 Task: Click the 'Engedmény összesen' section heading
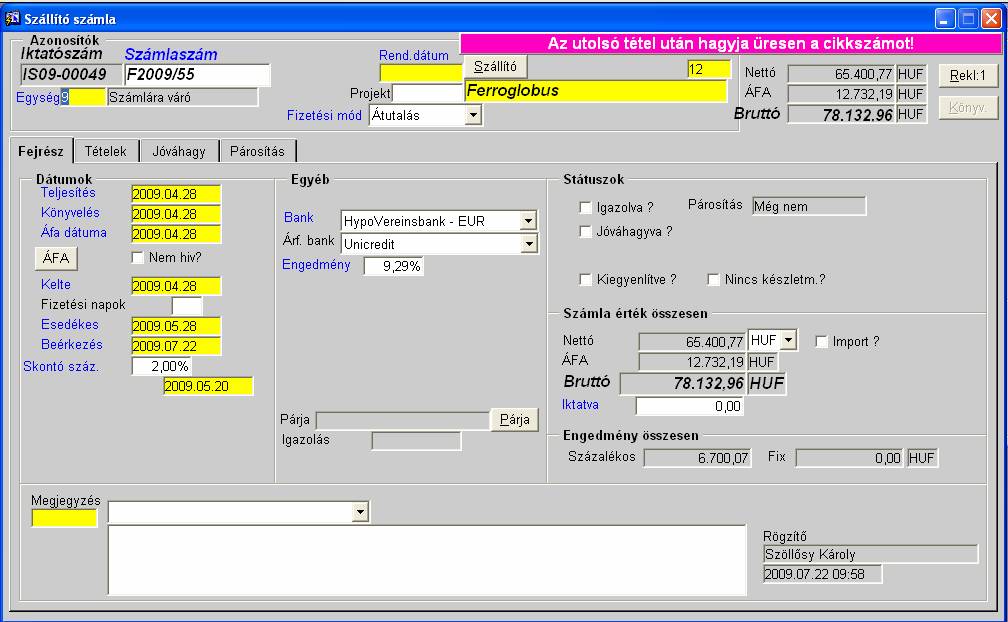pyautogui.click(x=631, y=436)
